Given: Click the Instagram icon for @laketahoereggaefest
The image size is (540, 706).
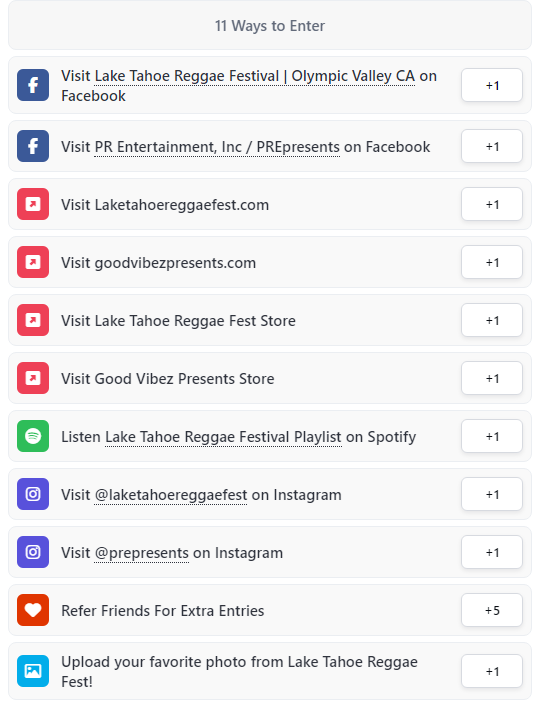Looking at the screenshot, I should click(x=33, y=494).
